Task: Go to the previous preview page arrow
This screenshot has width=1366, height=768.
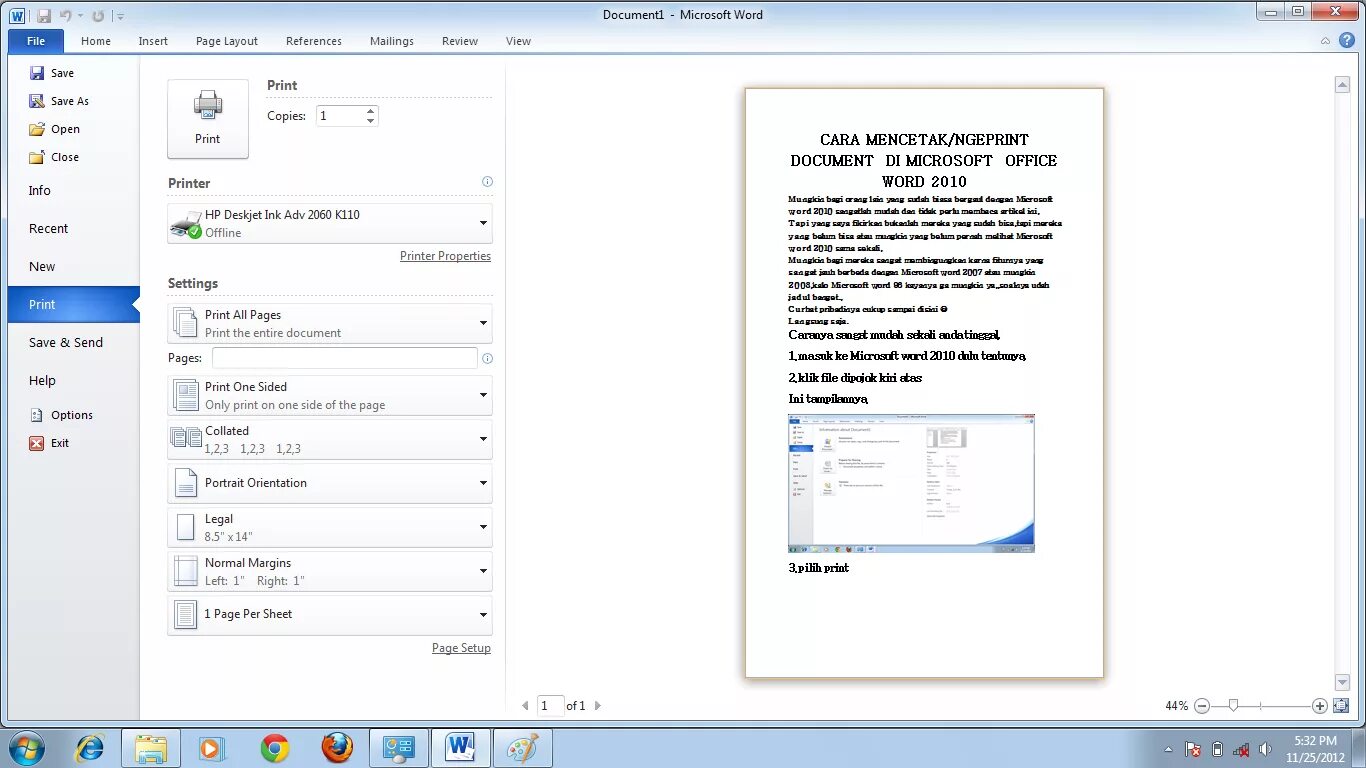Action: [x=526, y=706]
